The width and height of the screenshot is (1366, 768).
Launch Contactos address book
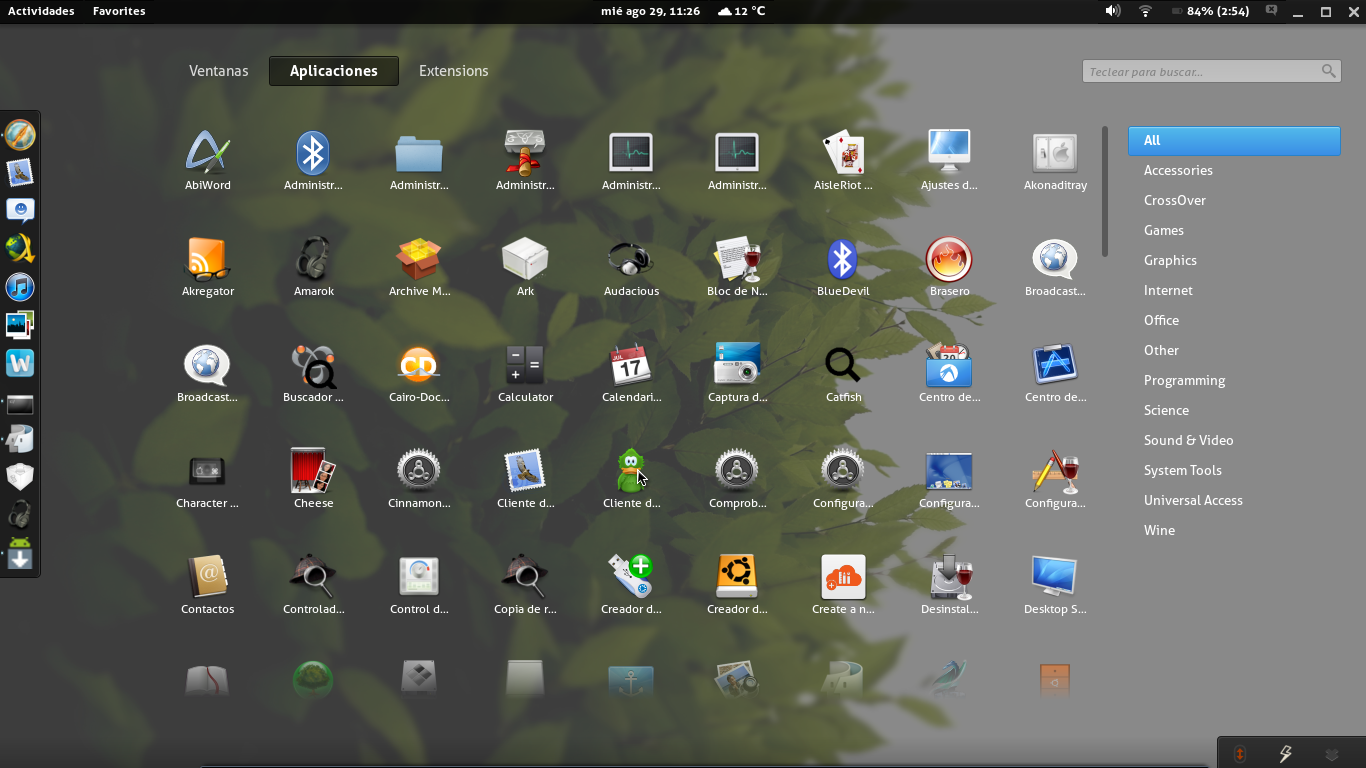[x=208, y=584]
